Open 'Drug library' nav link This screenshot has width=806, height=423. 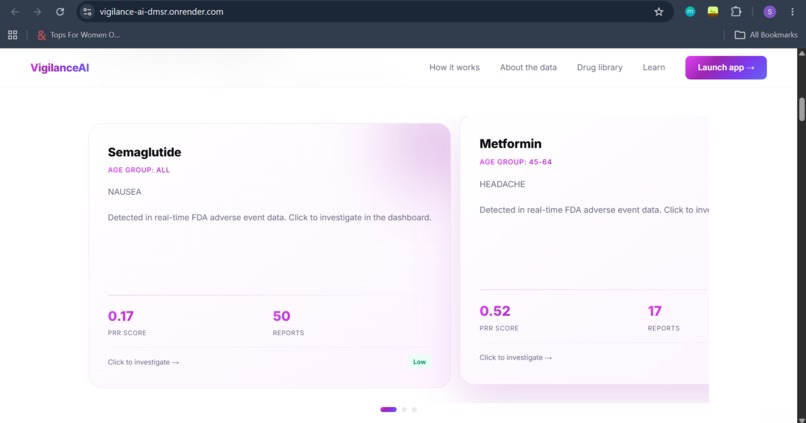click(599, 67)
